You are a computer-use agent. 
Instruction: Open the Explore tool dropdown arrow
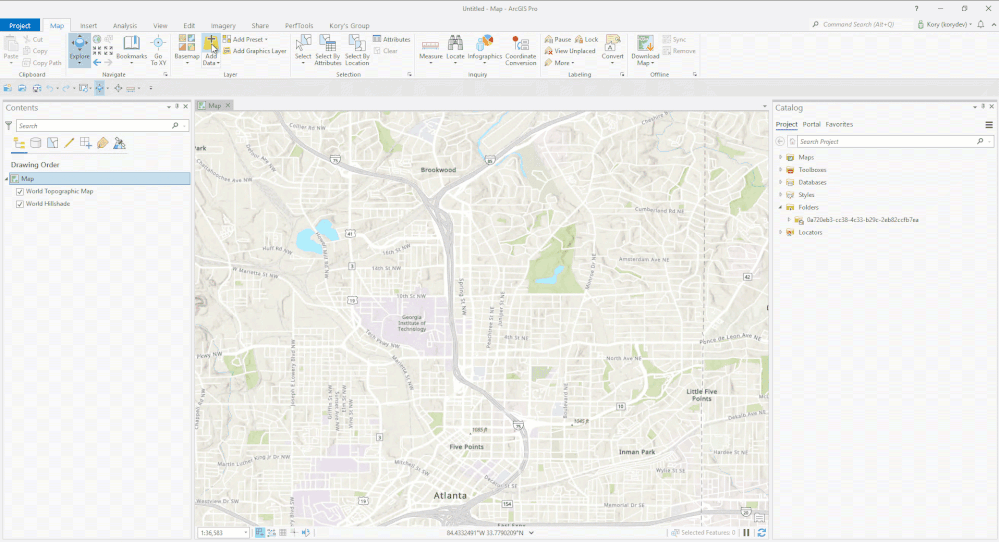point(79,64)
